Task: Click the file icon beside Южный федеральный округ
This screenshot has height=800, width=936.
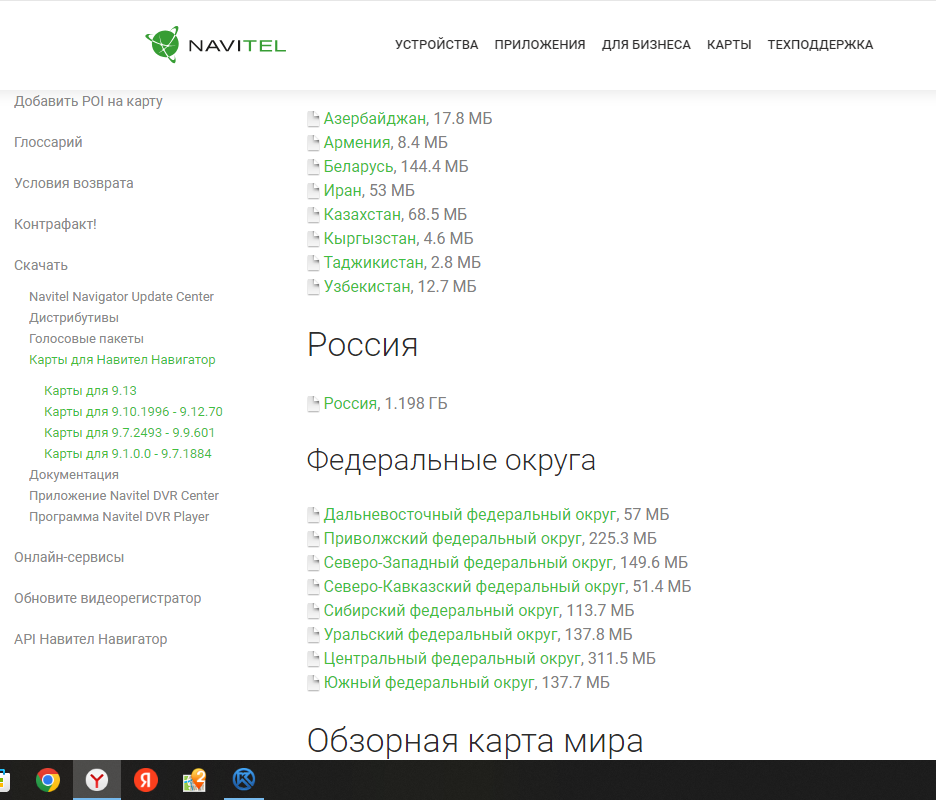Action: 314,683
